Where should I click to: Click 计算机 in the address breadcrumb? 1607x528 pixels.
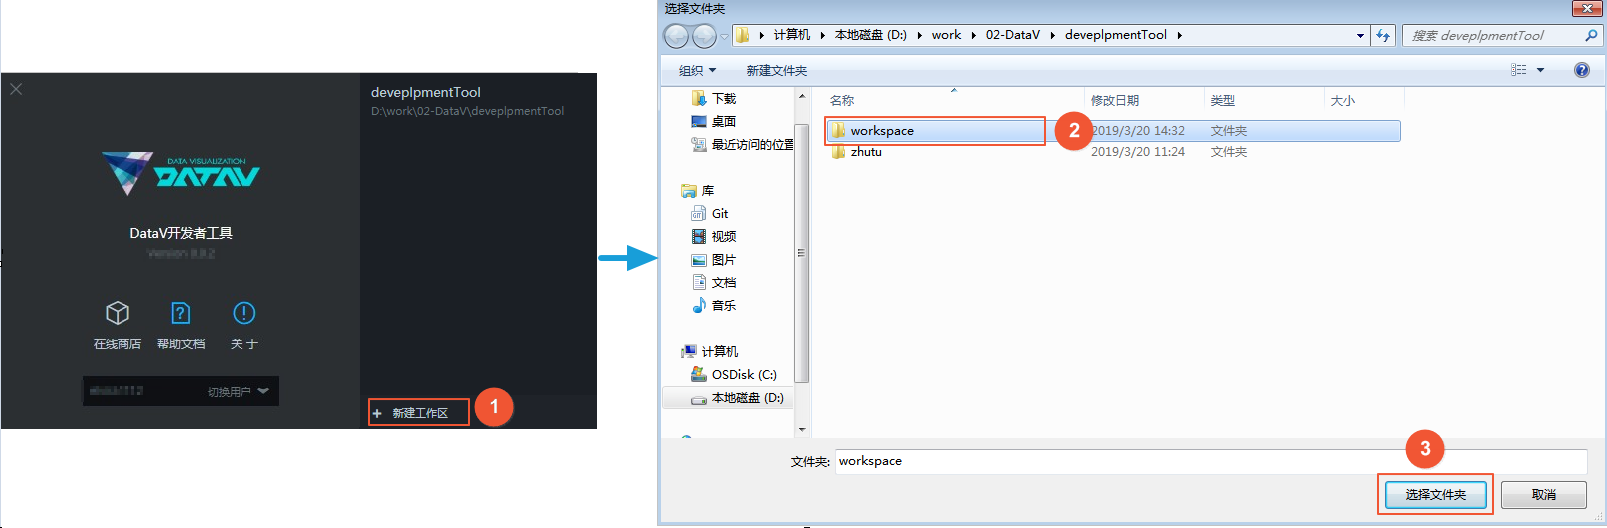click(x=791, y=35)
